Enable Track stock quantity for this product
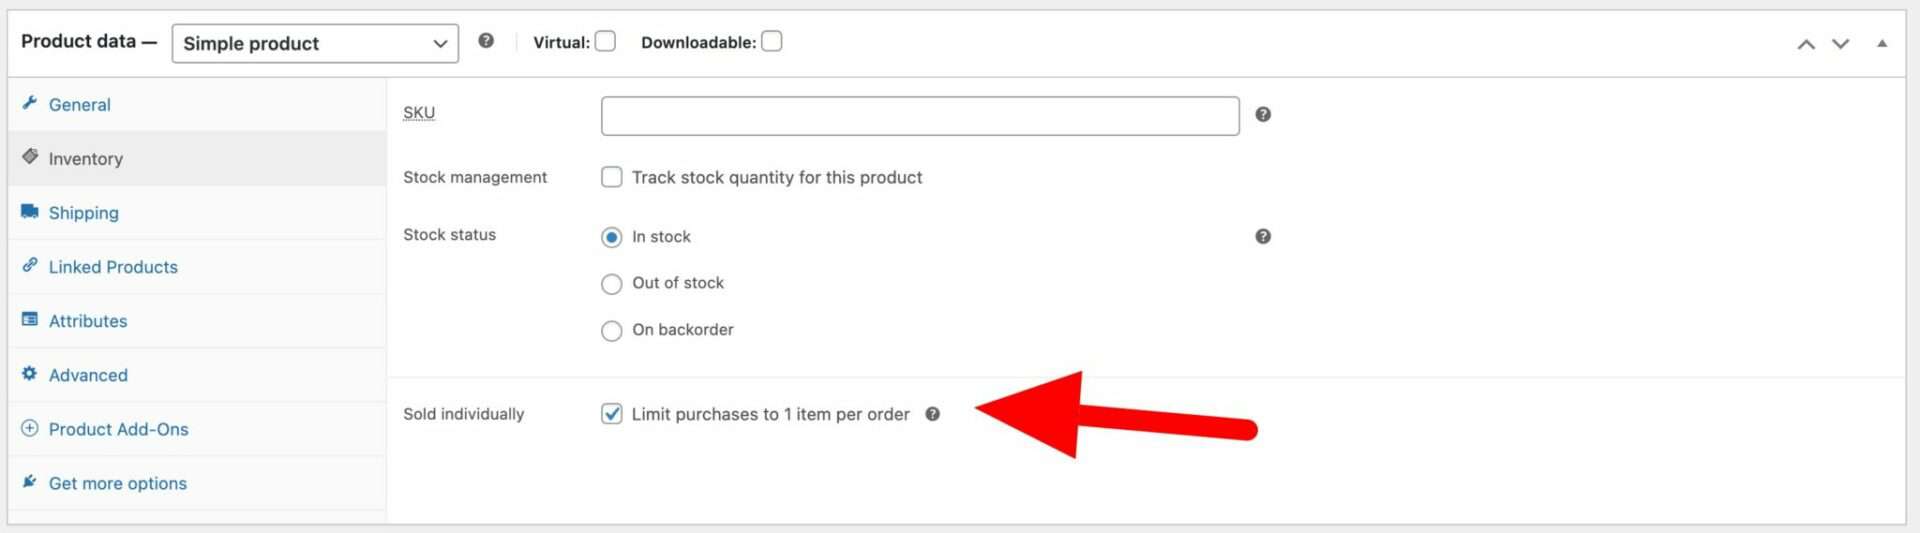 [611, 177]
